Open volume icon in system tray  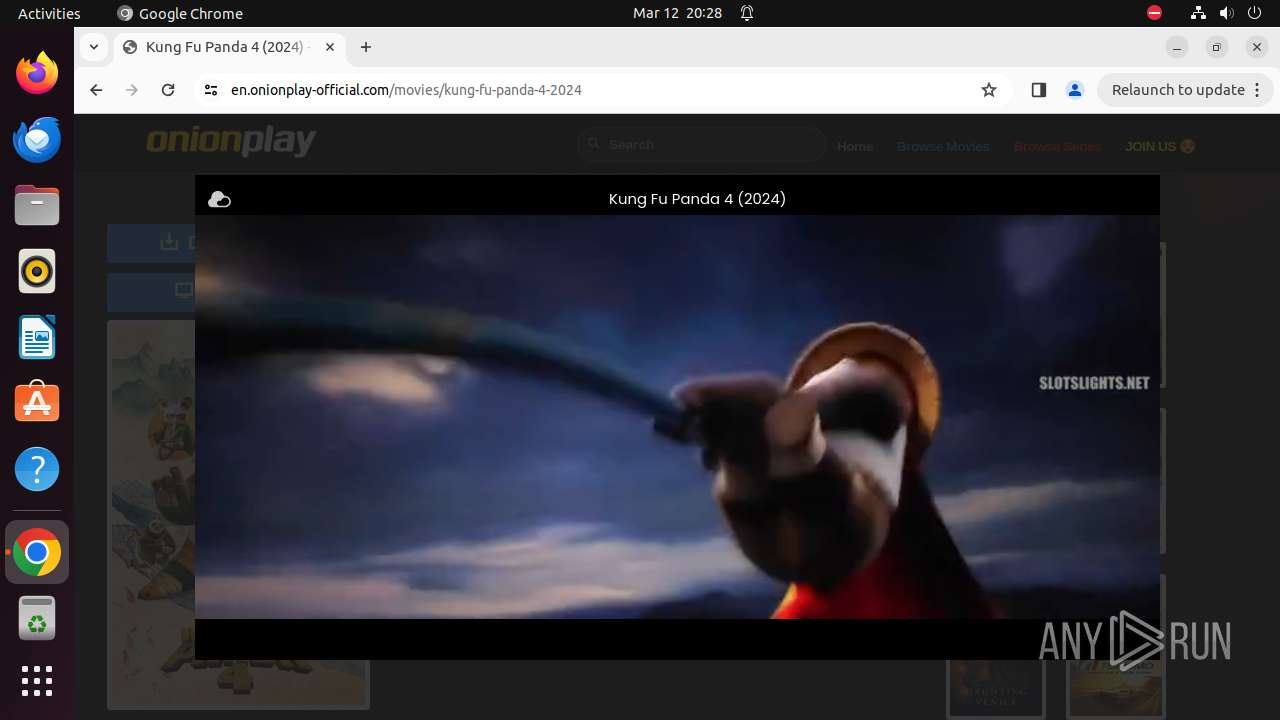[x=1226, y=13]
